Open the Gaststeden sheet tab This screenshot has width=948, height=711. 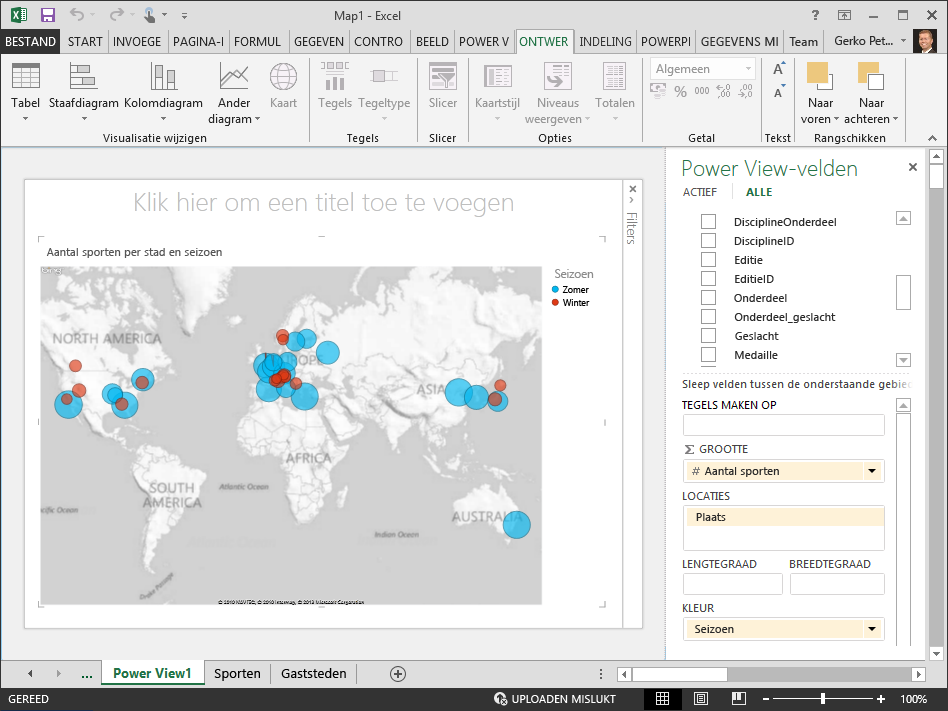(x=313, y=674)
